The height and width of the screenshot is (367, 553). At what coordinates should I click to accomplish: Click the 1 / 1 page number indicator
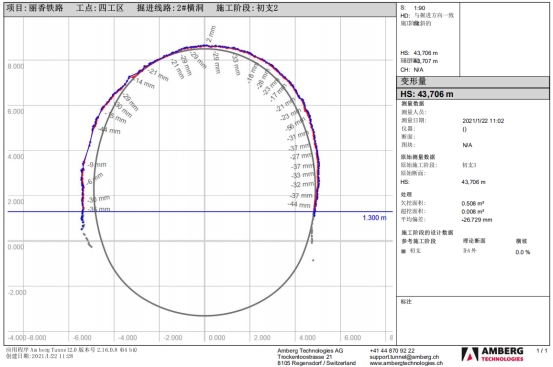542,351
